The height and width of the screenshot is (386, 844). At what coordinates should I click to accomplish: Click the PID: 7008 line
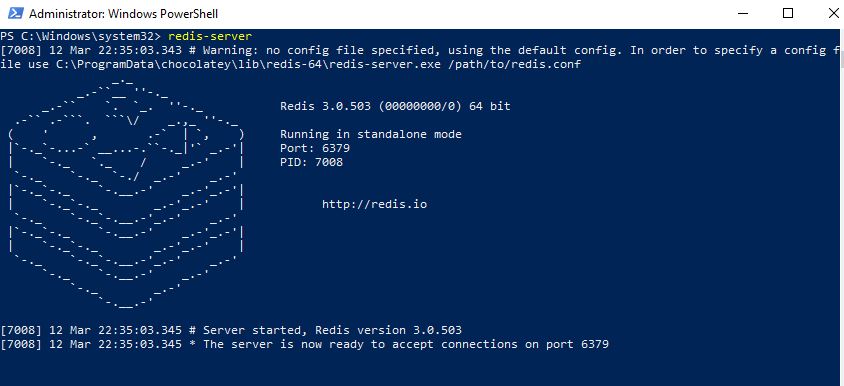pyautogui.click(x=311, y=162)
